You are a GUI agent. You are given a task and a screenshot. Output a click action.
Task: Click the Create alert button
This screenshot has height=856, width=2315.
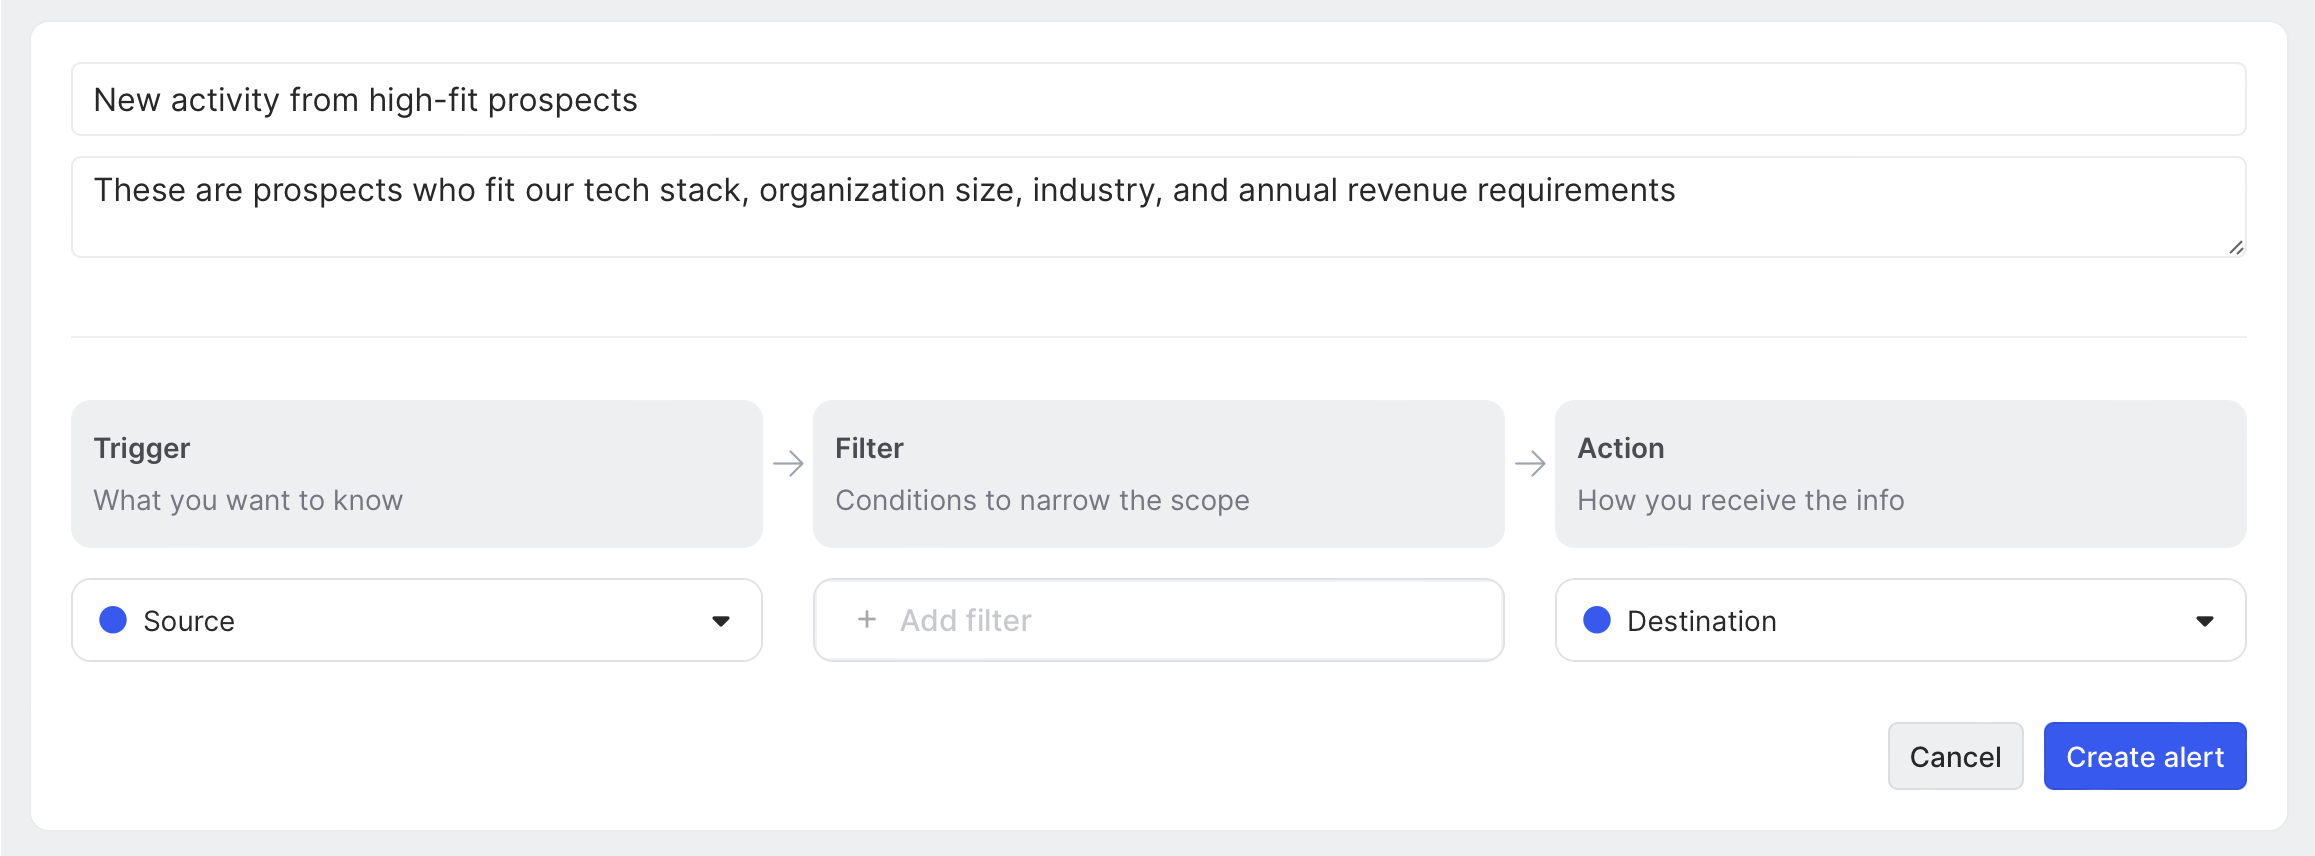pos(2144,756)
